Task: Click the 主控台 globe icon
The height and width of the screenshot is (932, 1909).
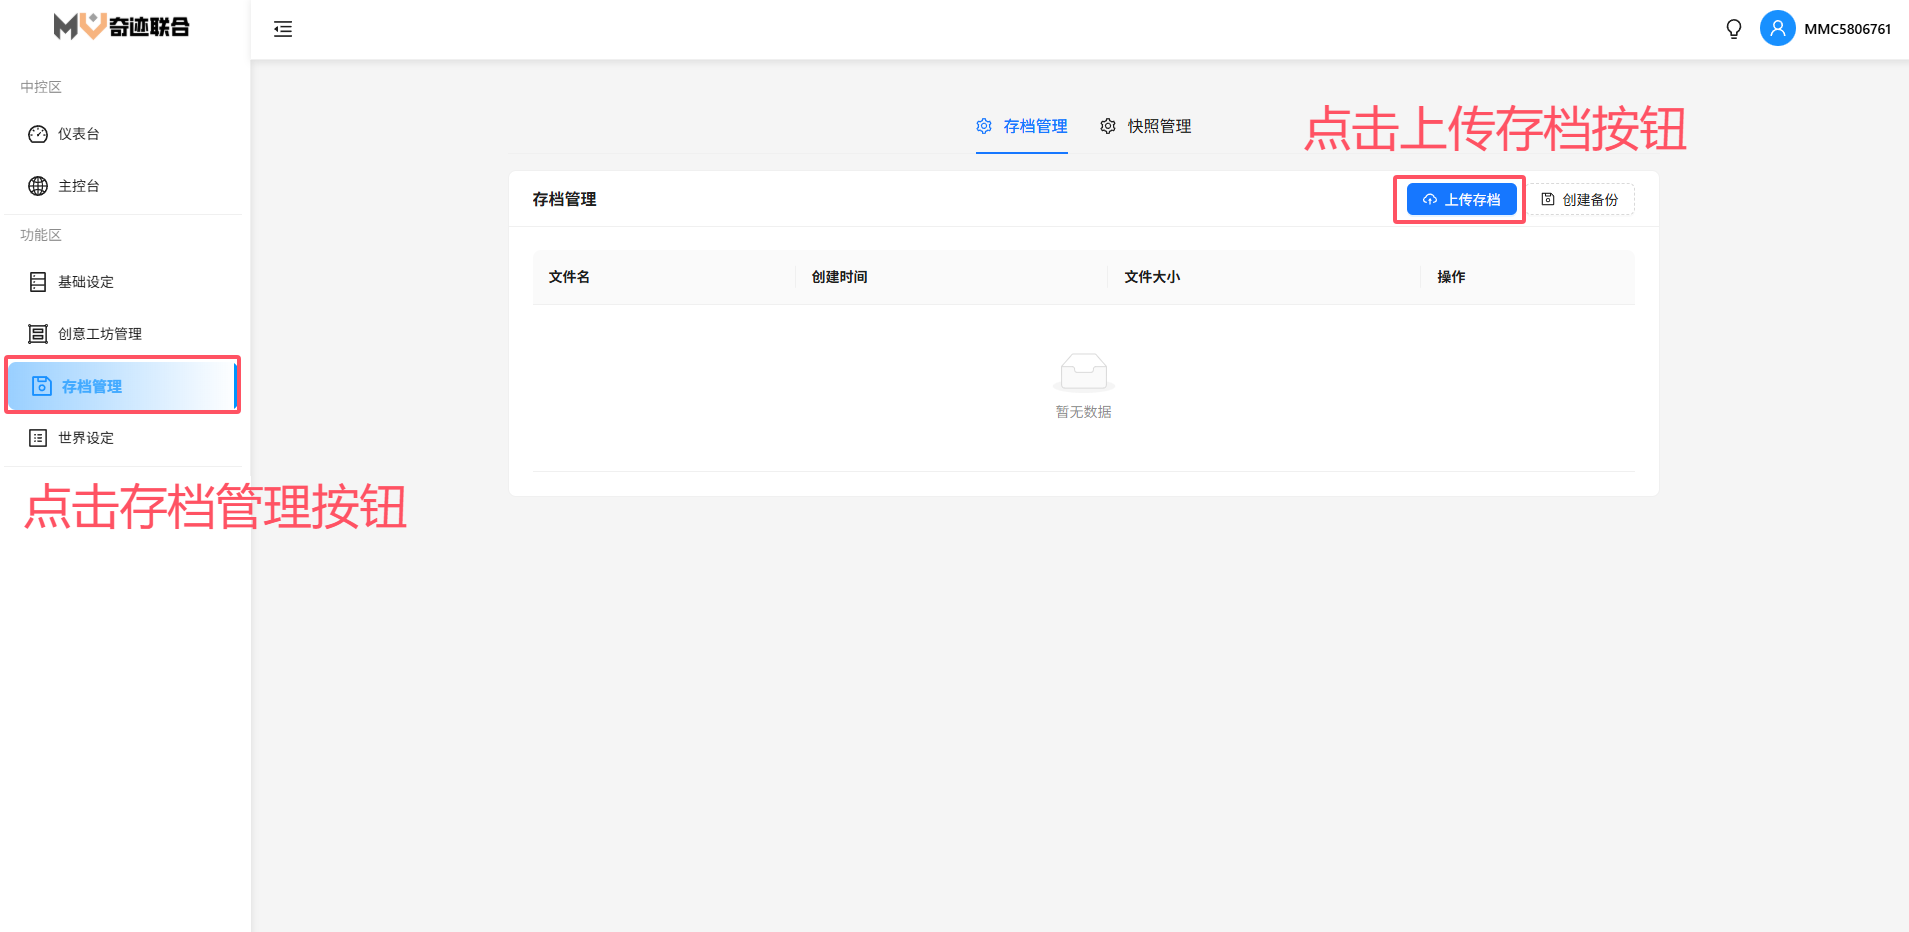Action: (38, 186)
